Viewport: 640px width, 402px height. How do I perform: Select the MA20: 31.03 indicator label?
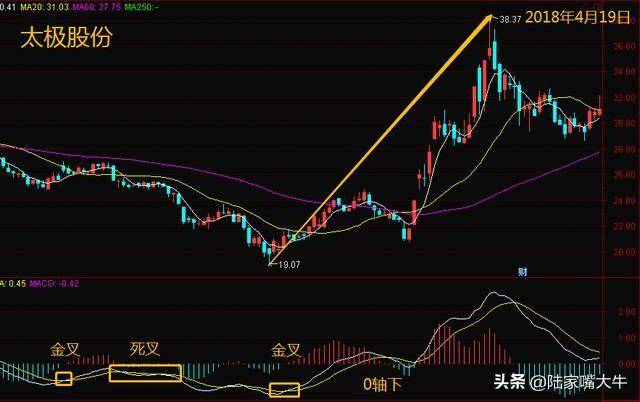pos(44,7)
